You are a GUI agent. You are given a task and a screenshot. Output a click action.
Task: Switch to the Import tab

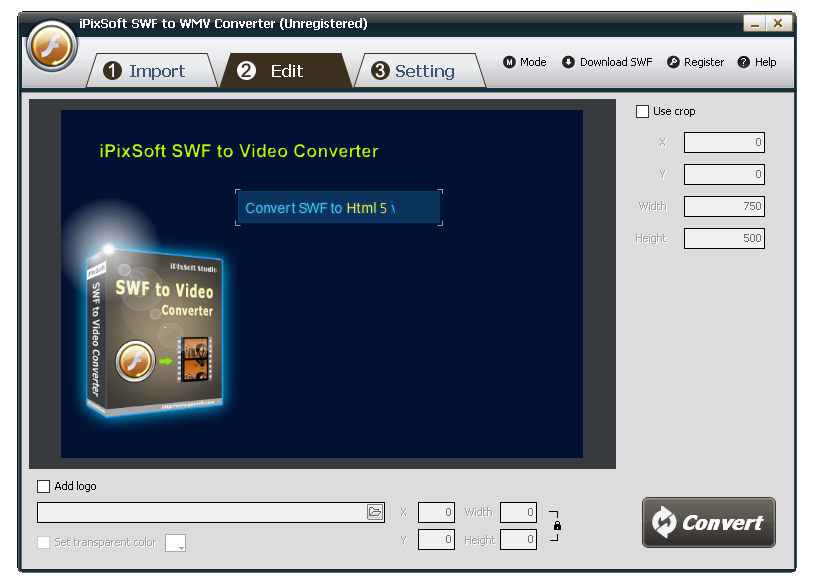click(151, 71)
